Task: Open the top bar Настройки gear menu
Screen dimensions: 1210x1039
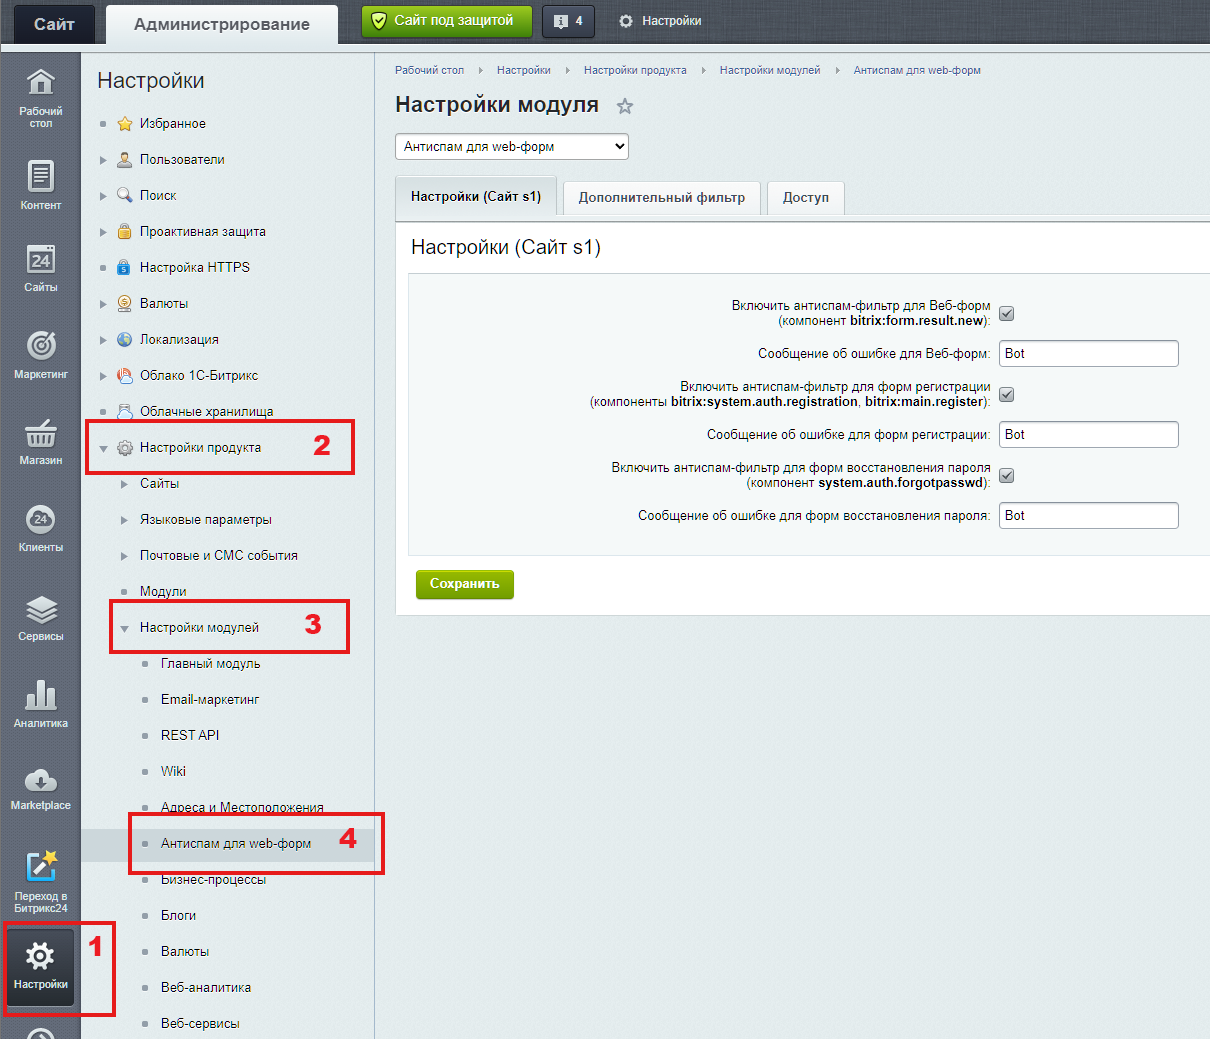Action: (660, 21)
